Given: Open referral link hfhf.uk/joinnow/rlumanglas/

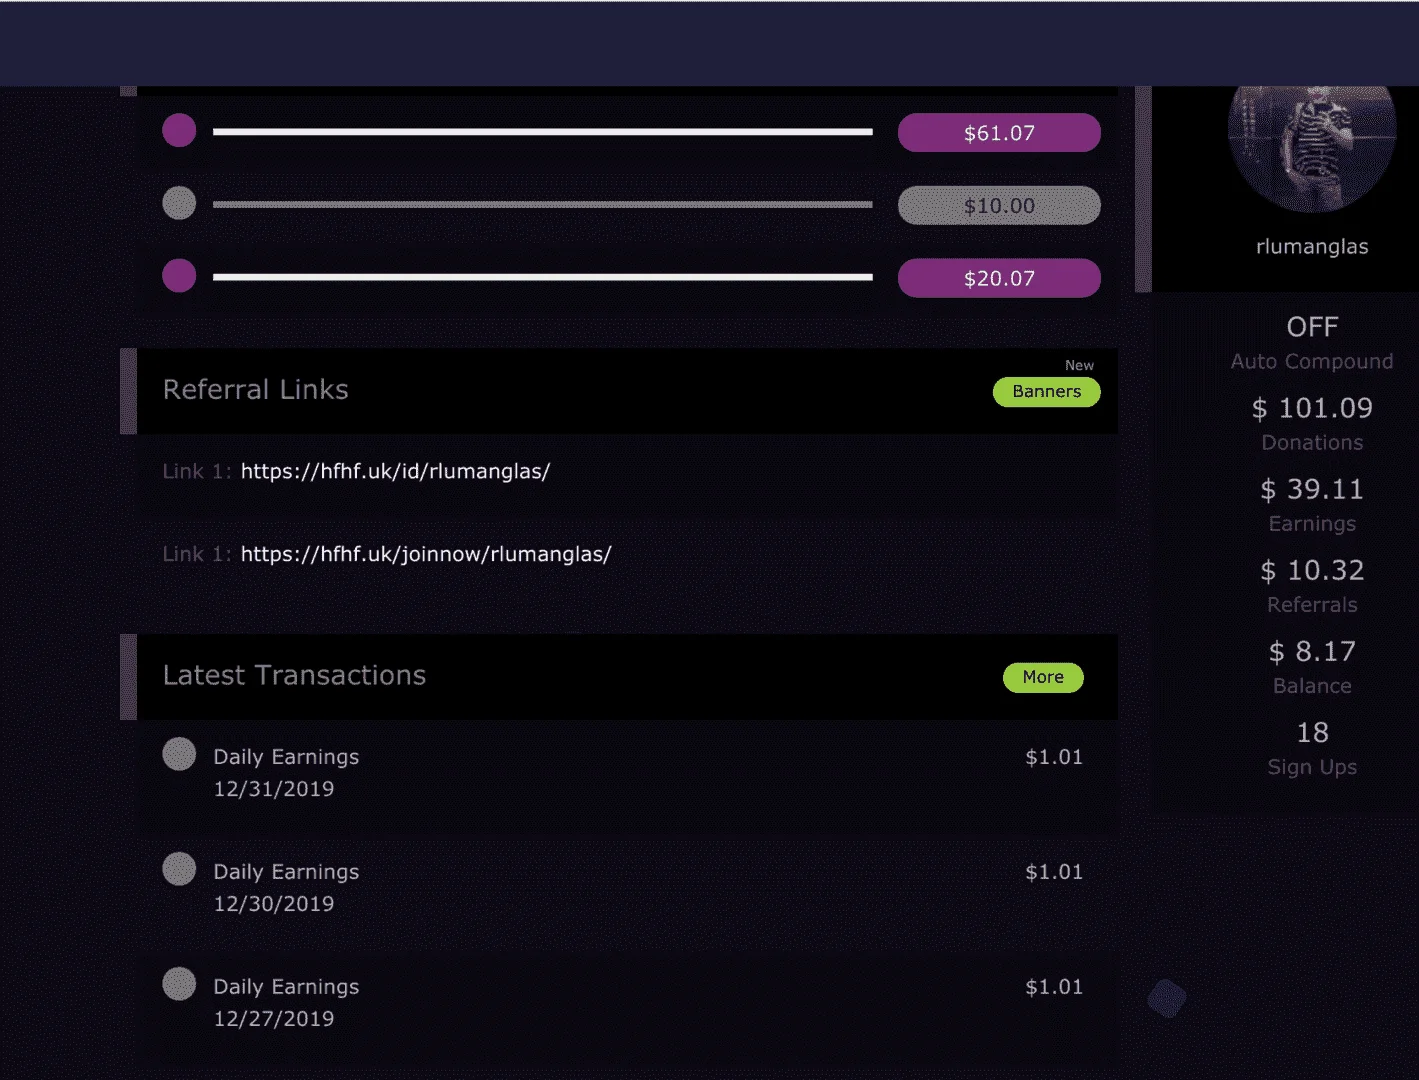Looking at the screenshot, I should (x=426, y=554).
